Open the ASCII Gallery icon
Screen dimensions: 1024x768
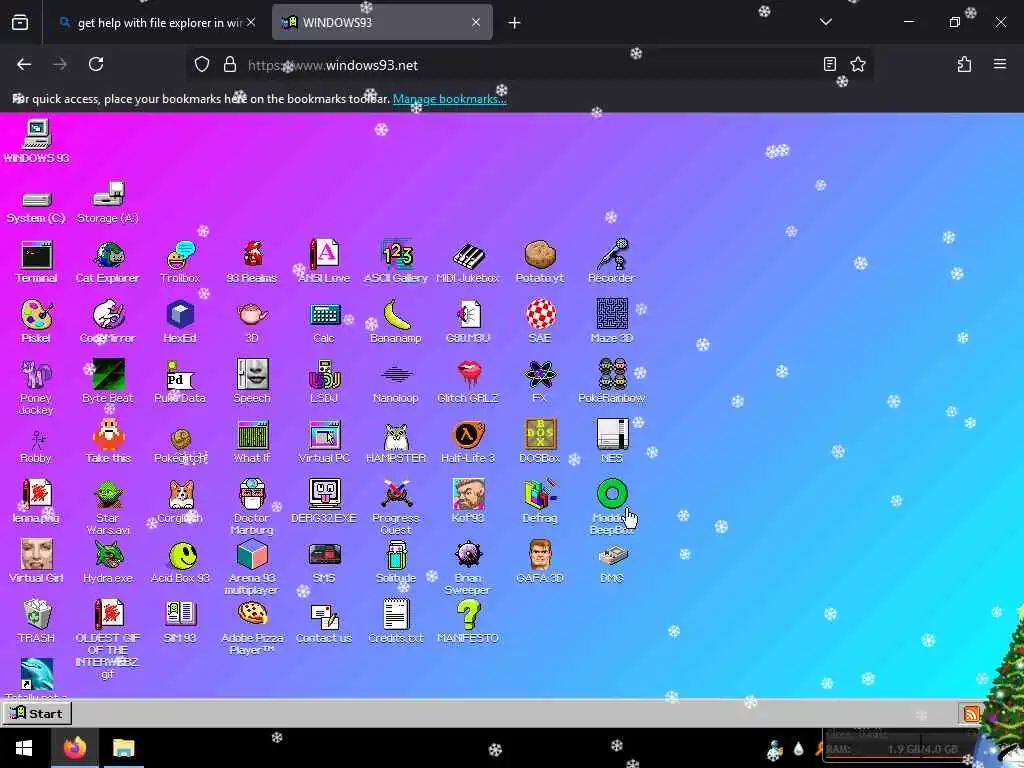tap(396, 261)
